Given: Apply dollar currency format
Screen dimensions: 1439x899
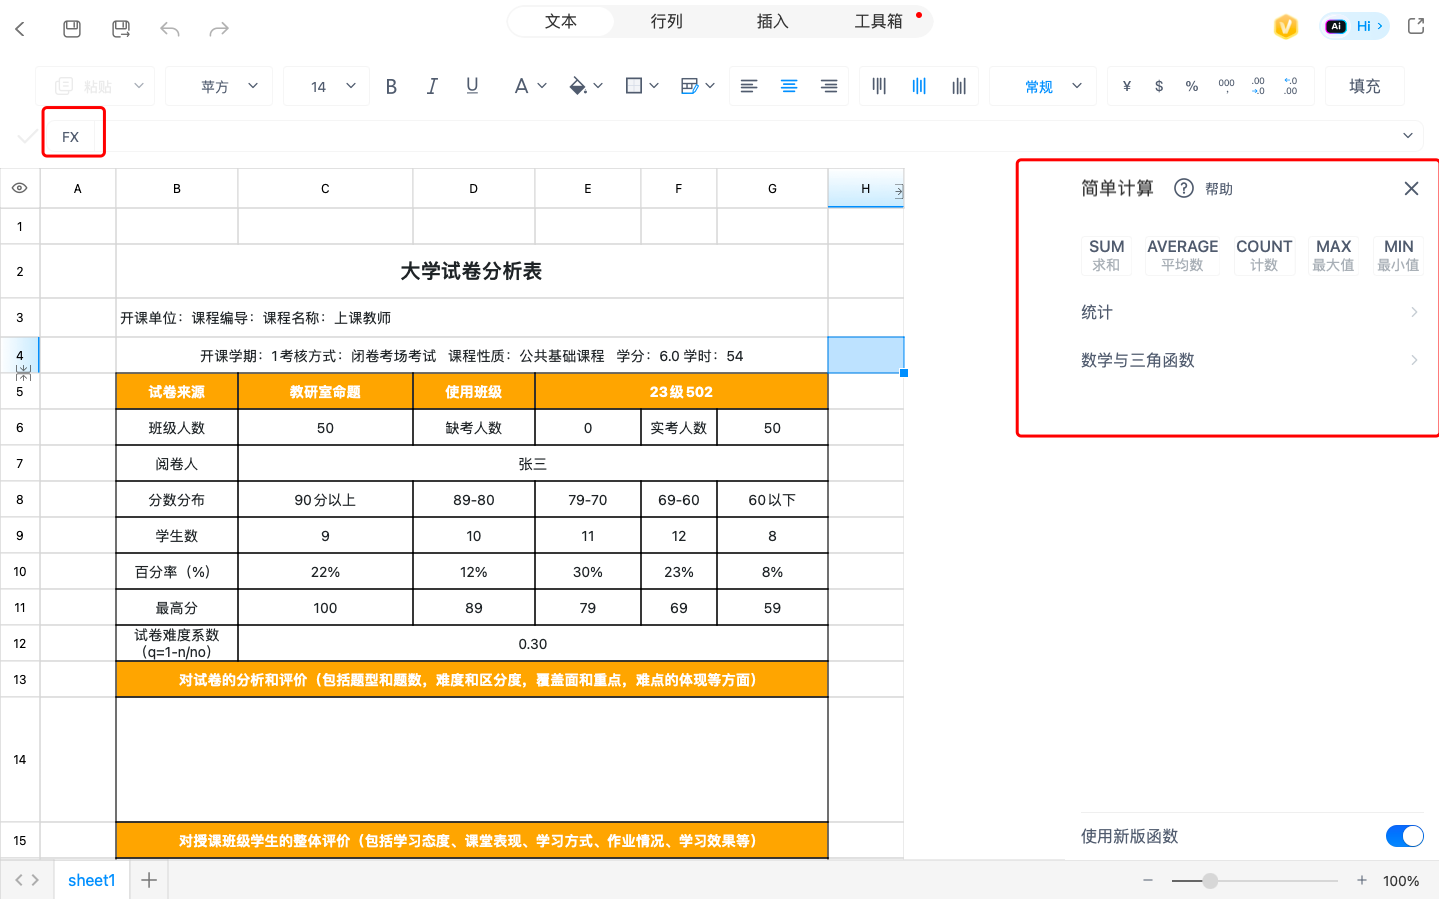Looking at the screenshot, I should [1159, 87].
